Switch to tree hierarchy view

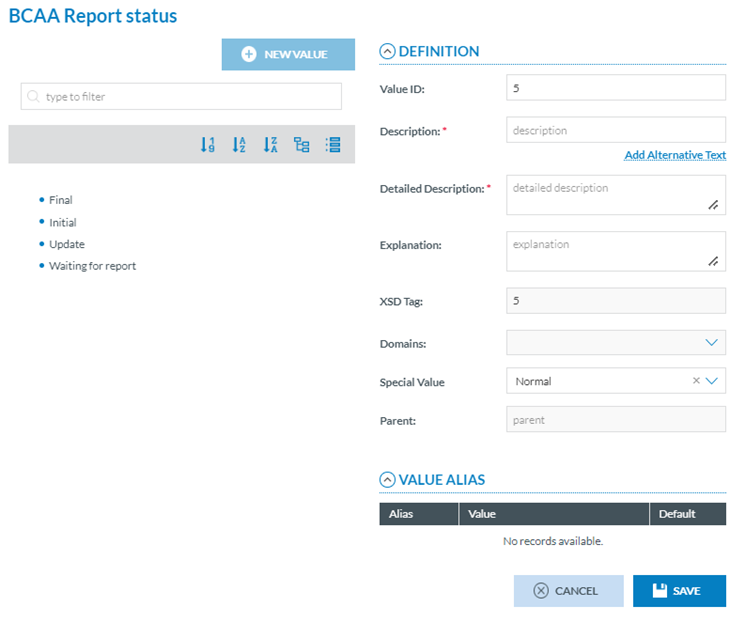[301, 145]
